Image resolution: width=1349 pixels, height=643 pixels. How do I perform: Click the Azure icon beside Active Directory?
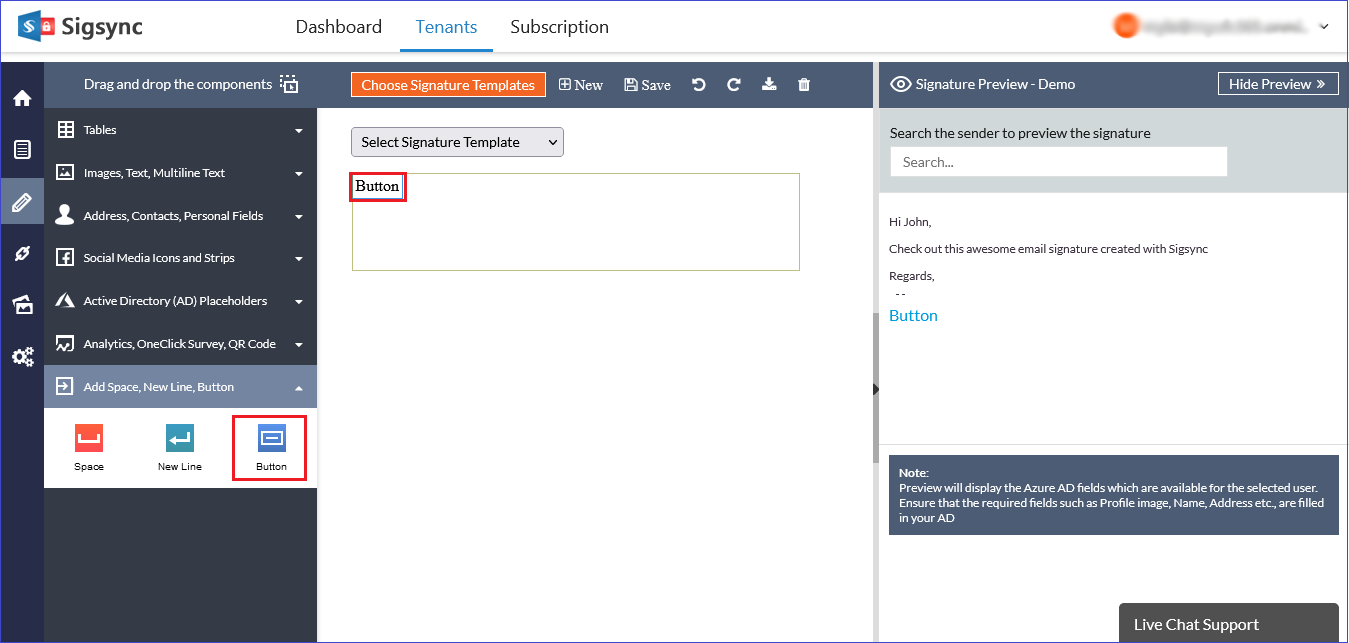point(65,301)
